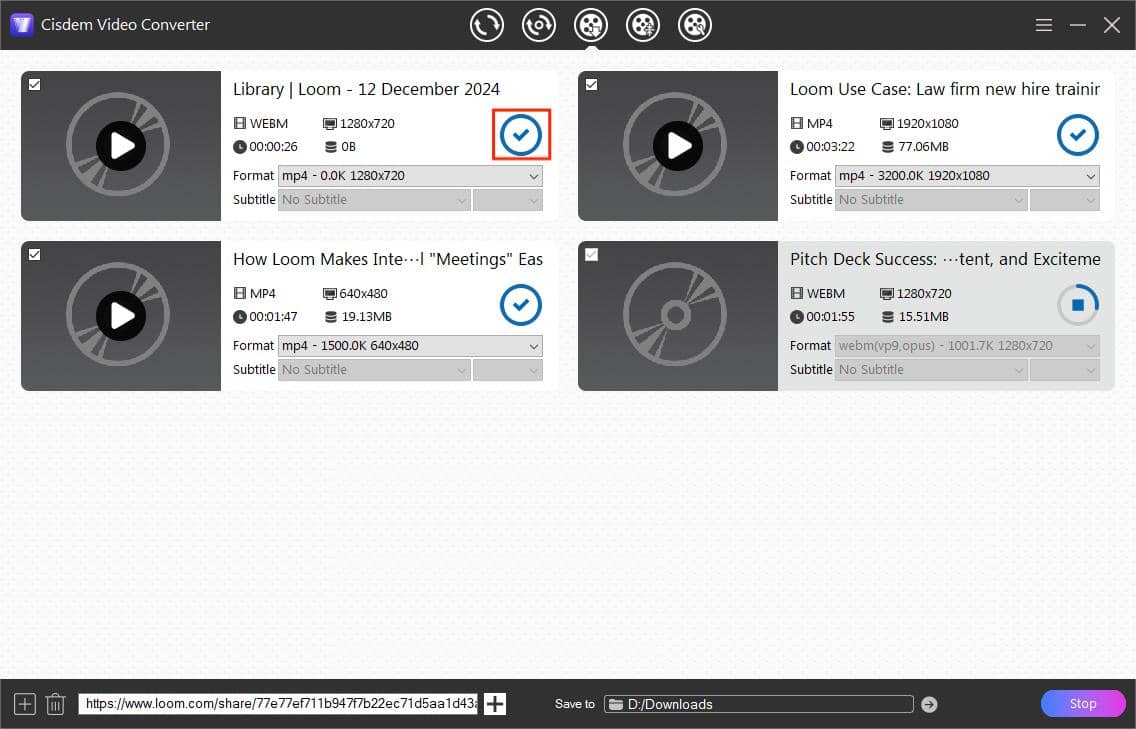Click the D:/Downloads save path field

pos(759,704)
